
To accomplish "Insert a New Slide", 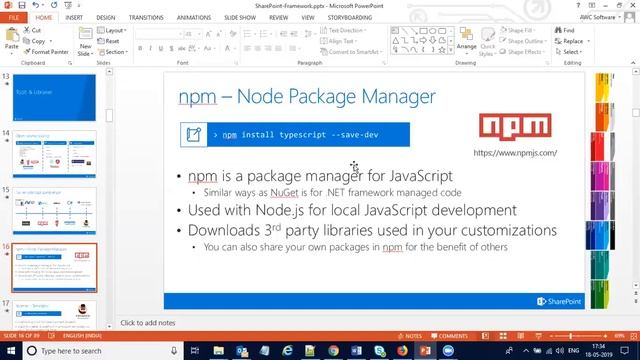I will (x=85, y=42).
